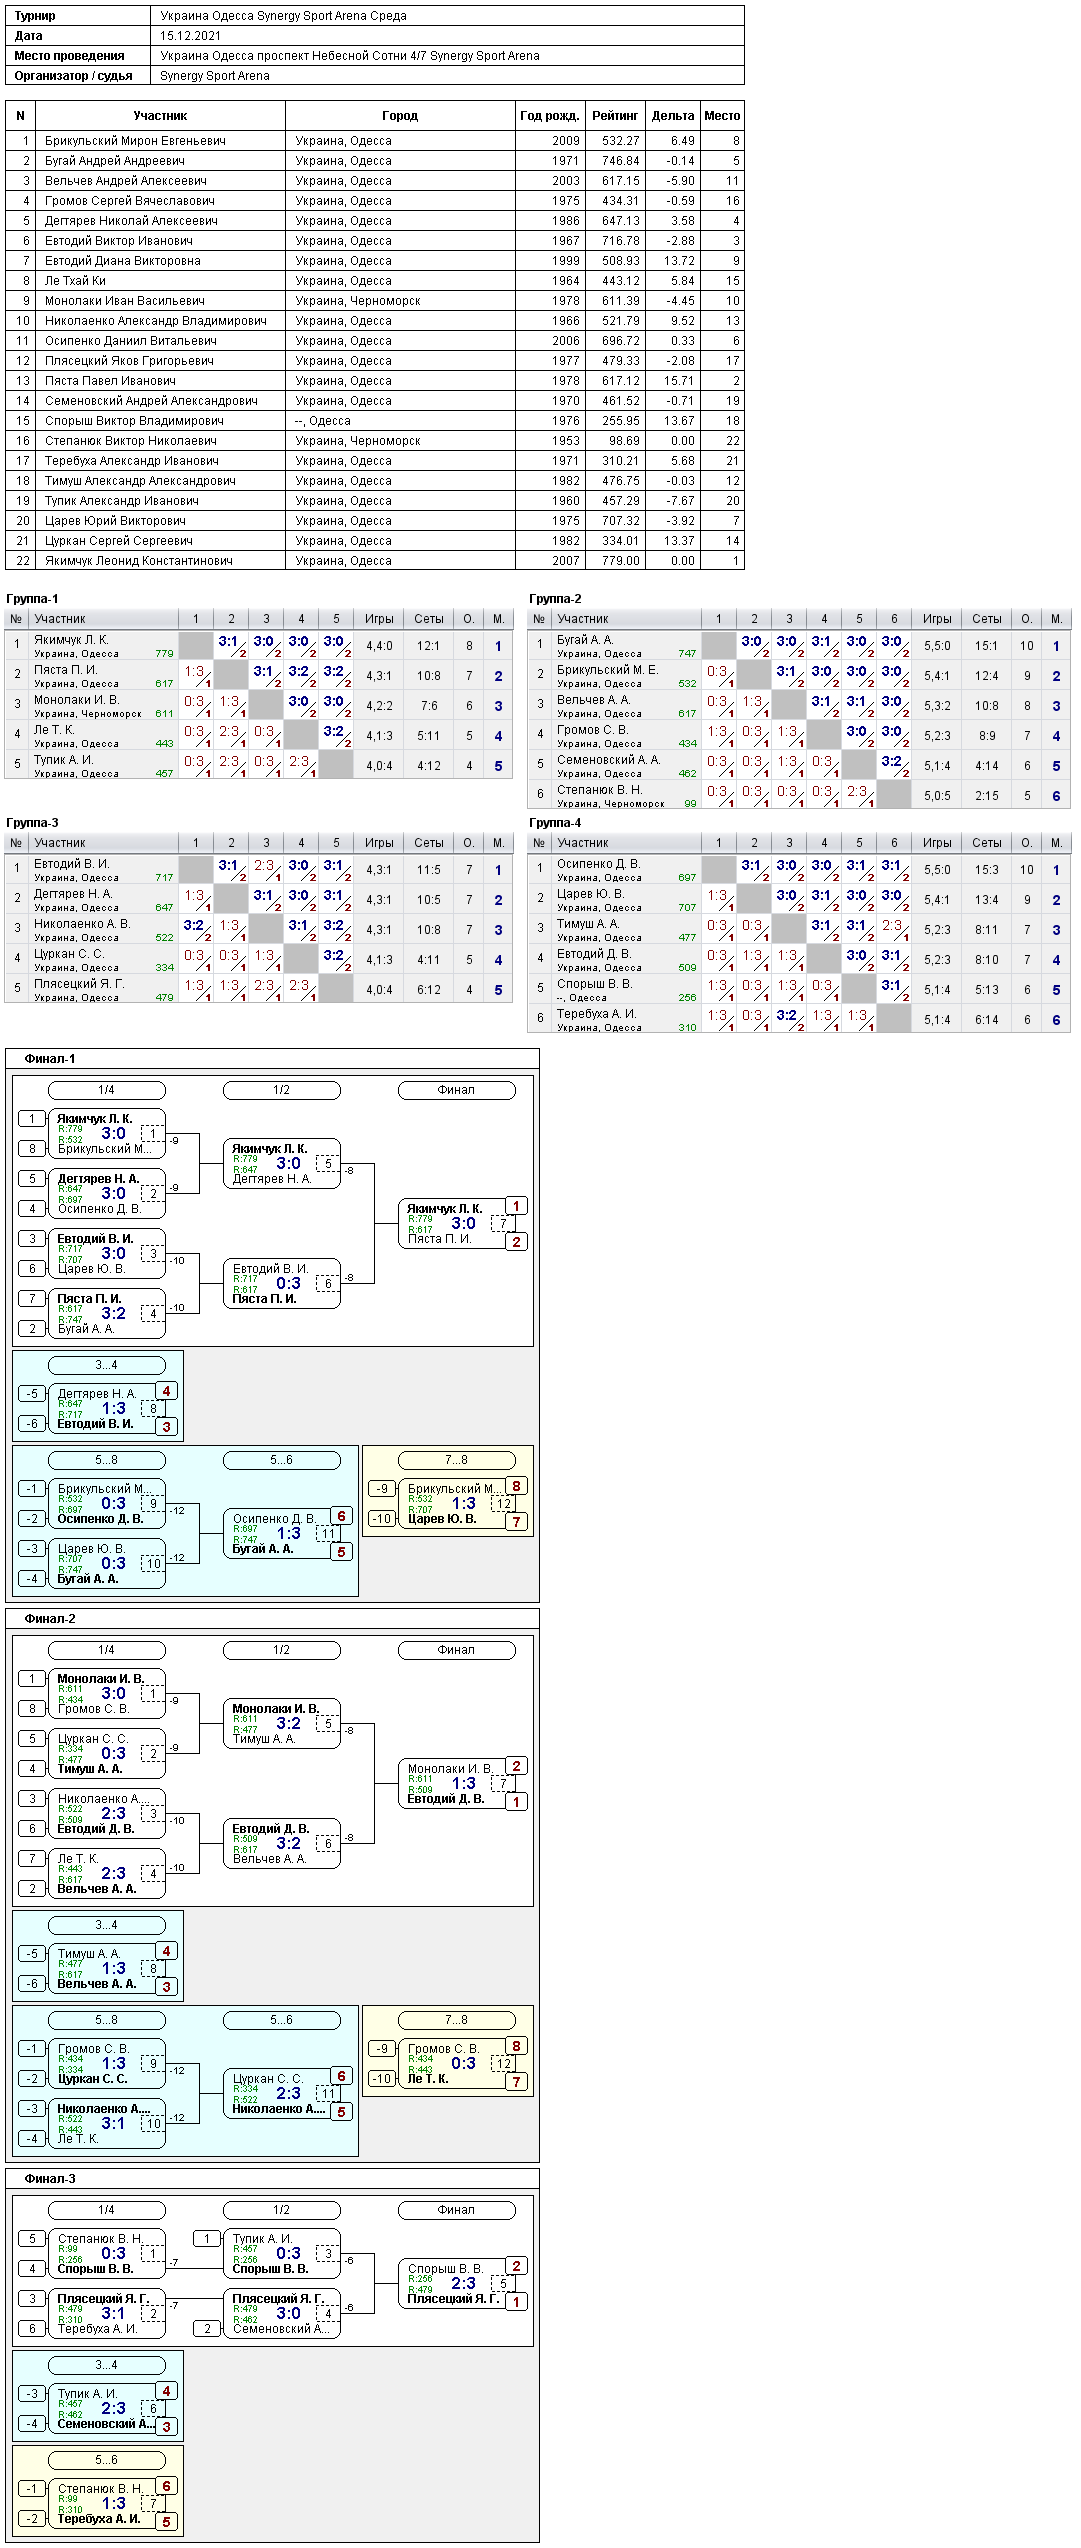Image resolution: width=1081 pixels, height=2548 pixels.
Task: Click the Финал-1 final match Якимчук vs Пяста
Action: pyautogui.click(x=457, y=1224)
